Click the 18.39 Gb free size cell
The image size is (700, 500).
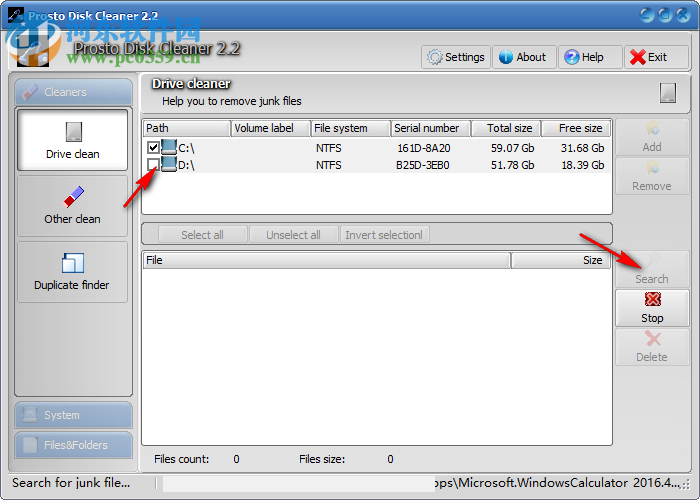[583, 165]
